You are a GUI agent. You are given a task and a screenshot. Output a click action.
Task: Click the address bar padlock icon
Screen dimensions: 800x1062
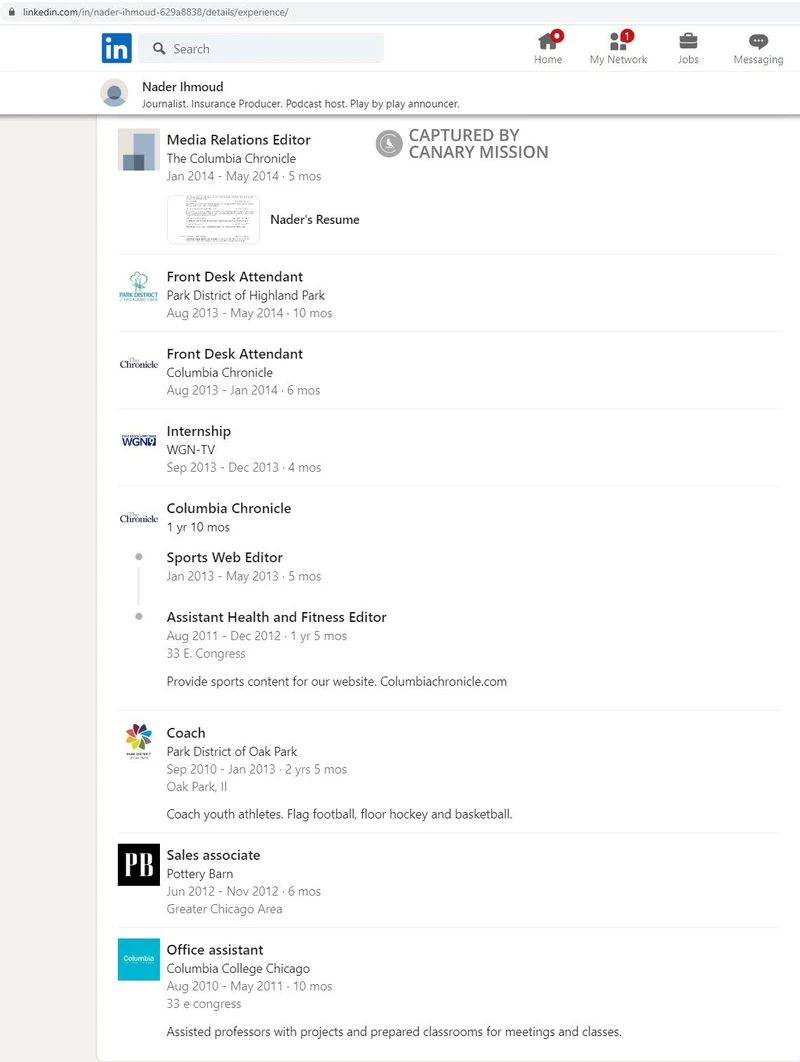pos(12,12)
